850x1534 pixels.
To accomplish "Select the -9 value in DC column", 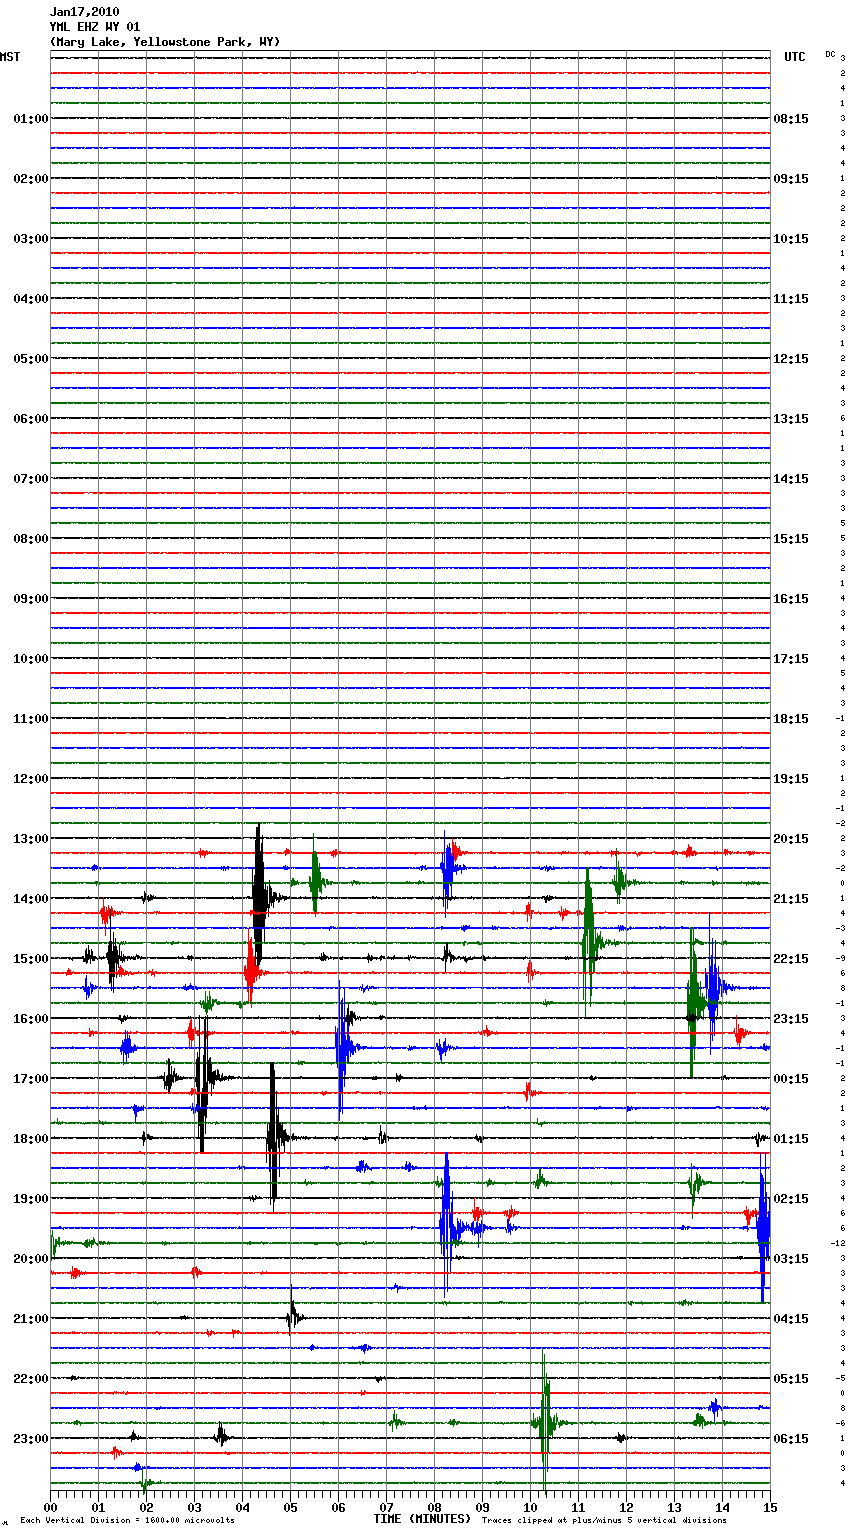I will pos(841,958).
